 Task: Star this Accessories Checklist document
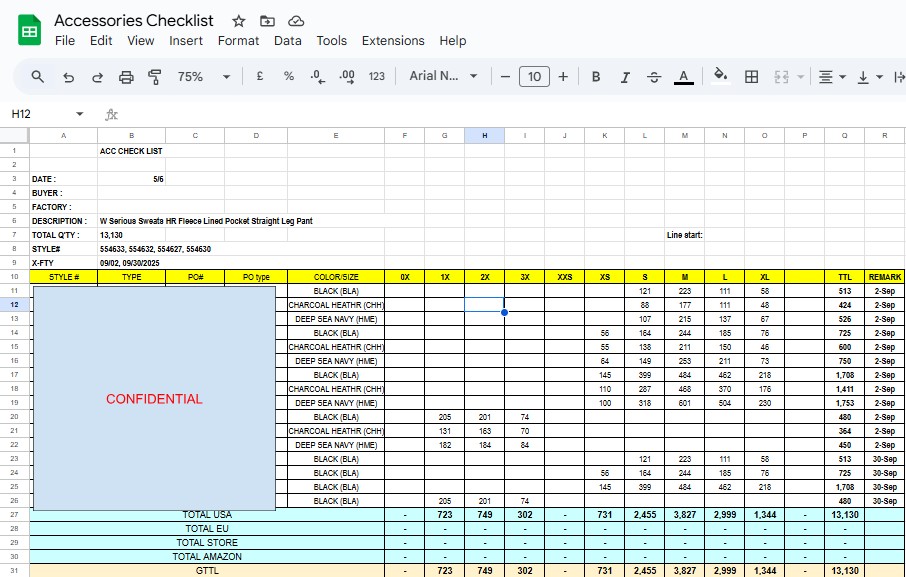238,21
